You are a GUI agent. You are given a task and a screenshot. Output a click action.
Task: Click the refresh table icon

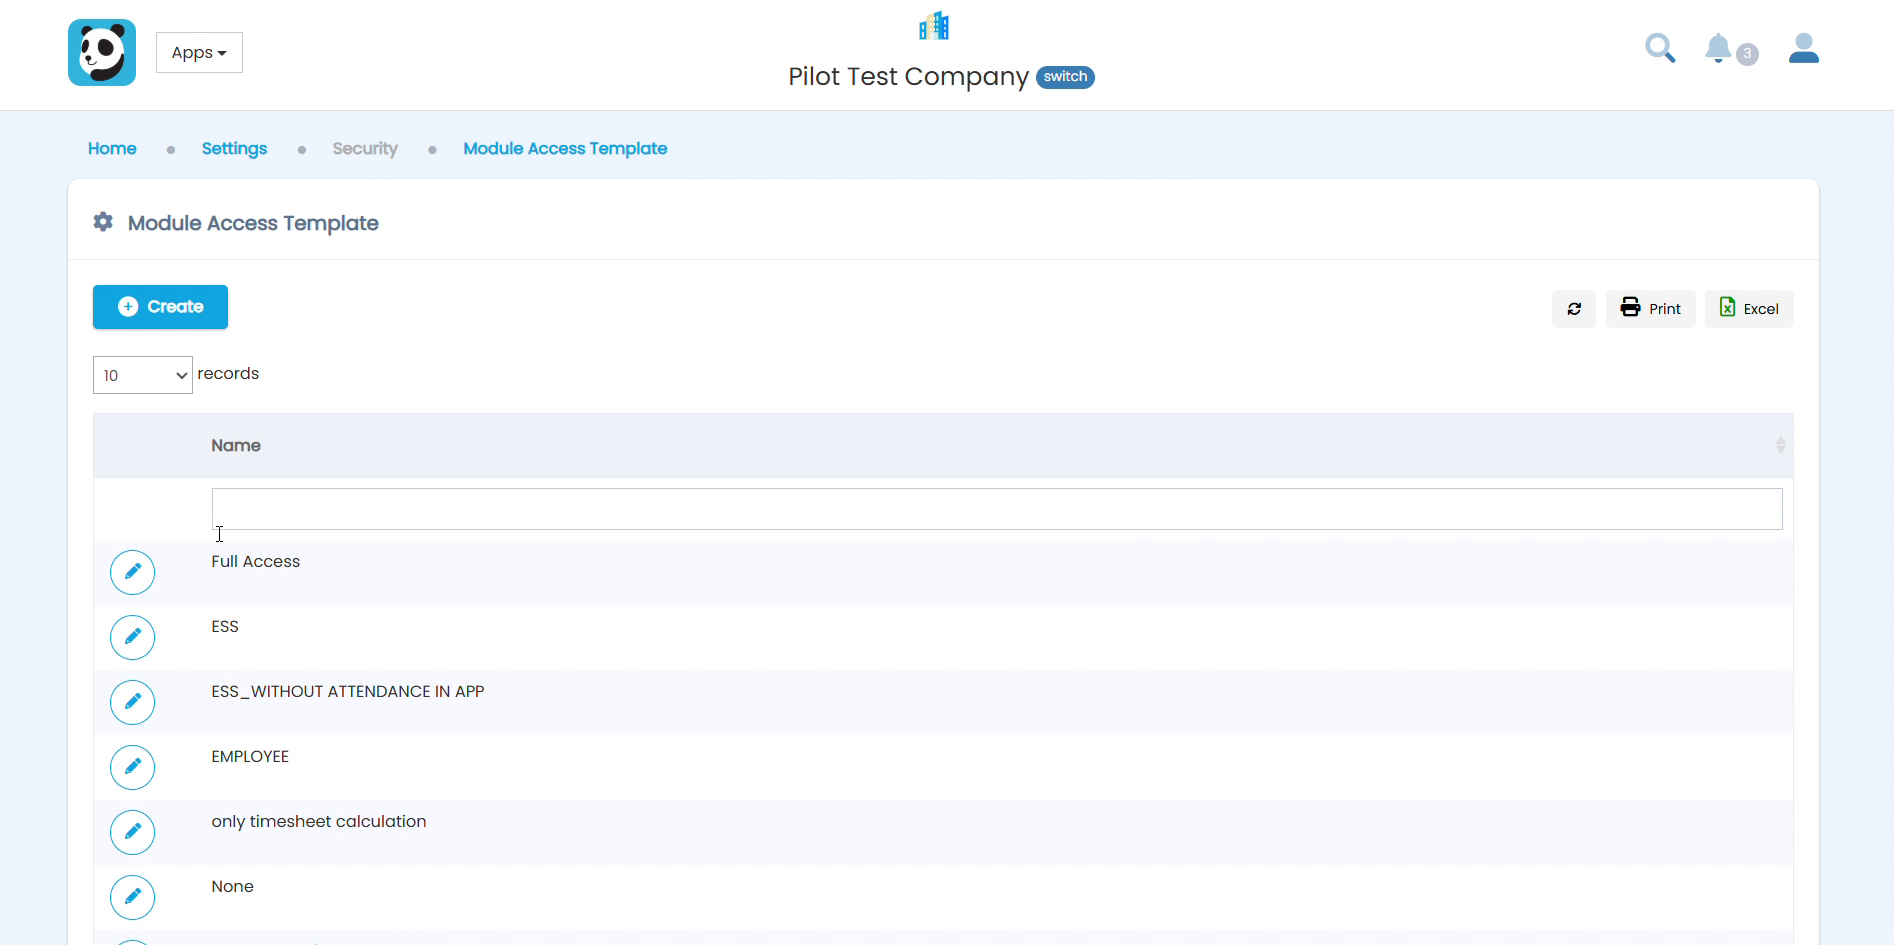[1574, 309]
